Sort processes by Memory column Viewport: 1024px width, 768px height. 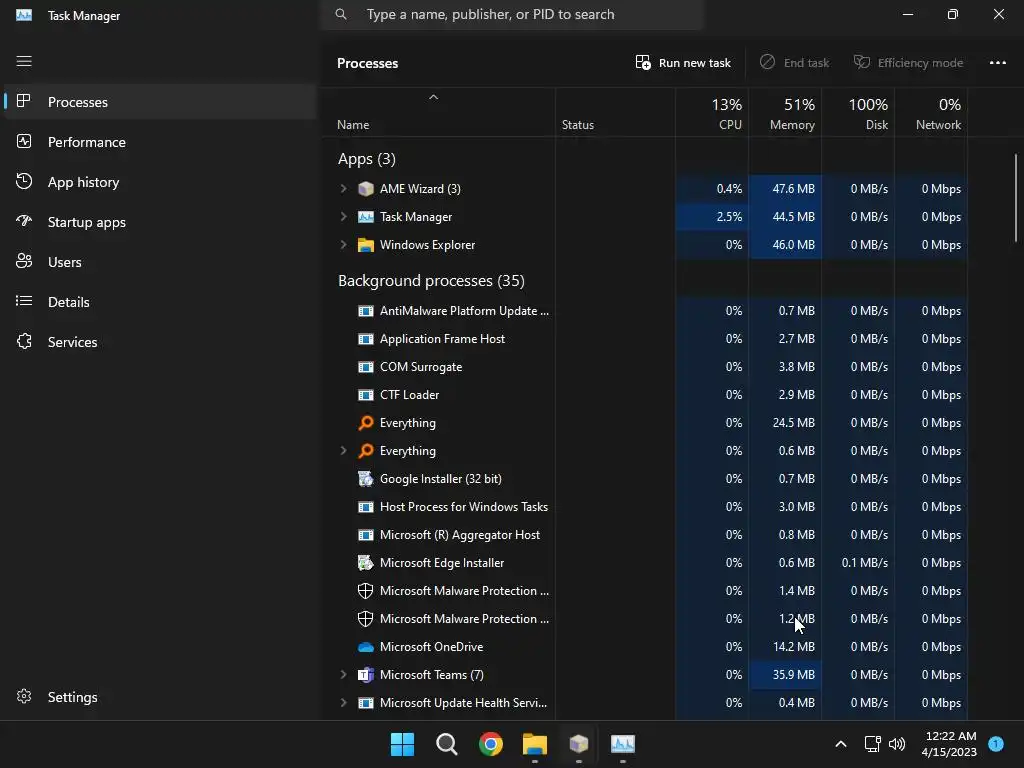[785, 112]
